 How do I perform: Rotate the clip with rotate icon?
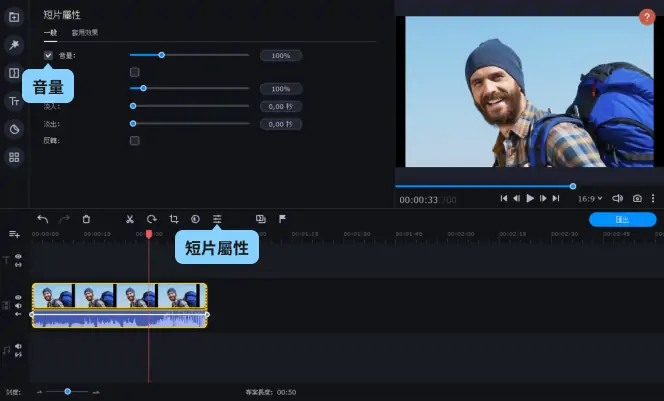[152, 219]
